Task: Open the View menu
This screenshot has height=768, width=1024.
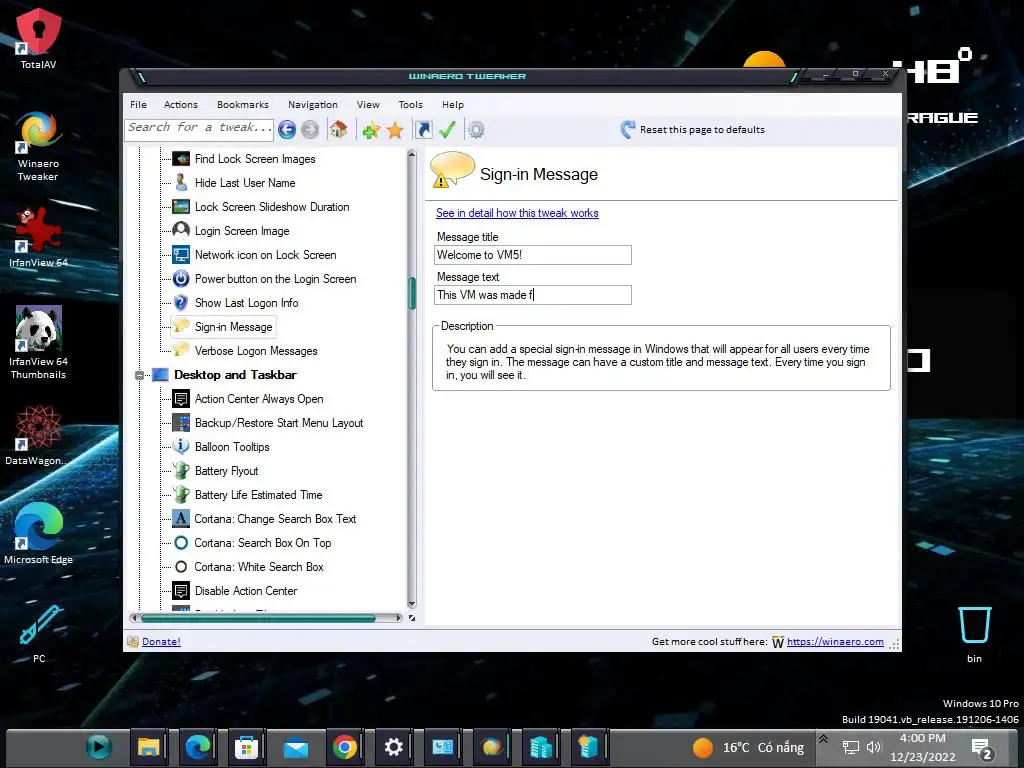Action: [x=368, y=104]
